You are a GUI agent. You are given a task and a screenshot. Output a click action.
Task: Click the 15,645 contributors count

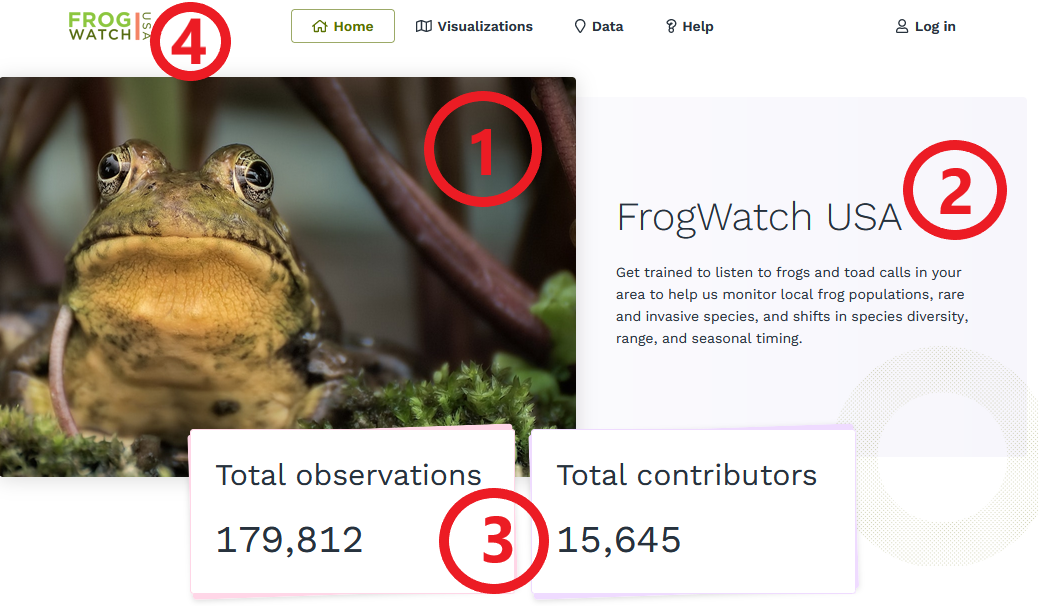619,540
